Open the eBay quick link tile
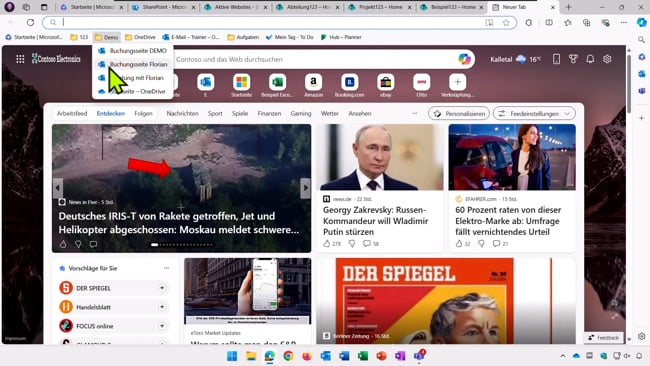This screenshot has width=650, height=366. (386, 86)
